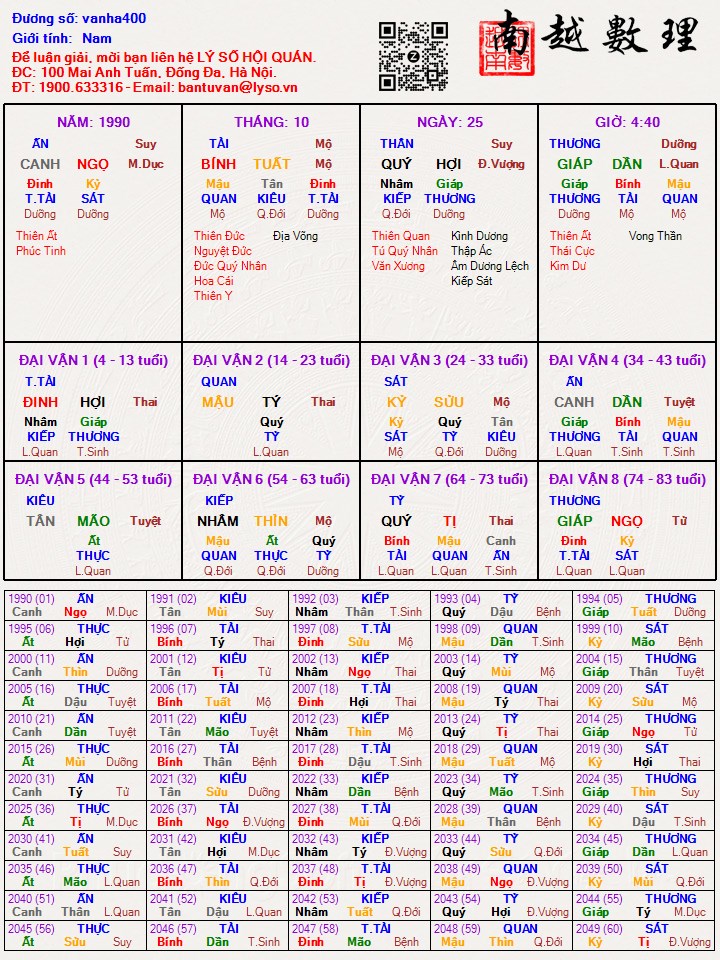
Task: Click the year cell '2014 (25)'
Action: (x=643, y=726)
